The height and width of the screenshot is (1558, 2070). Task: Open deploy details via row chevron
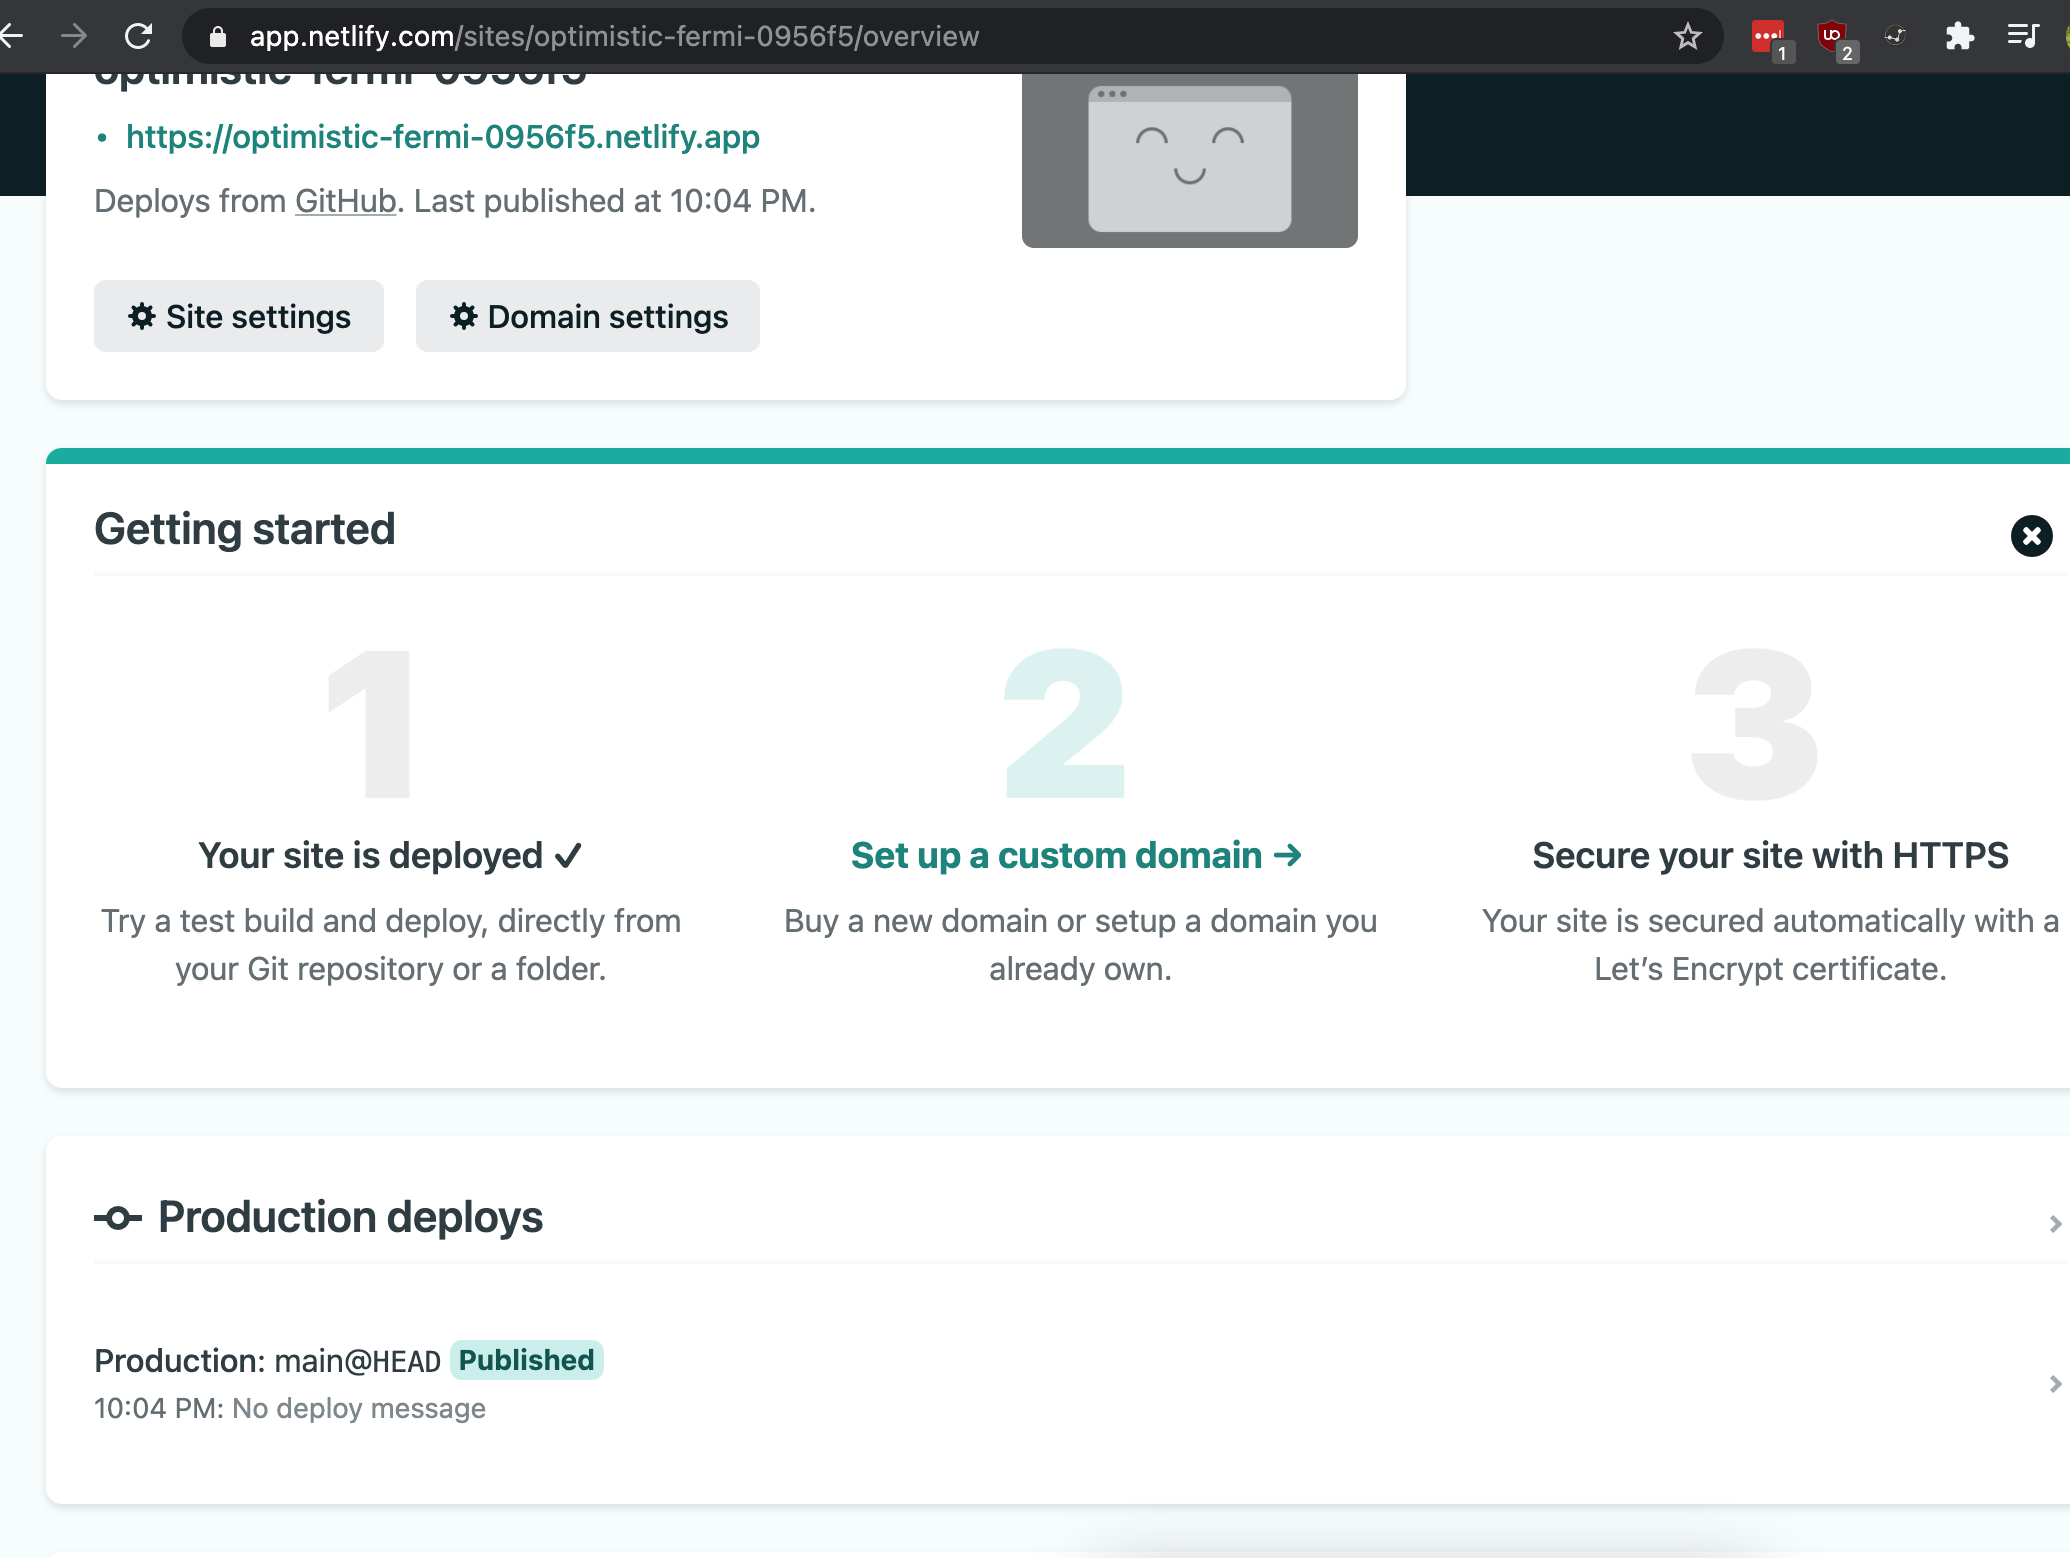(2055, 1384)
